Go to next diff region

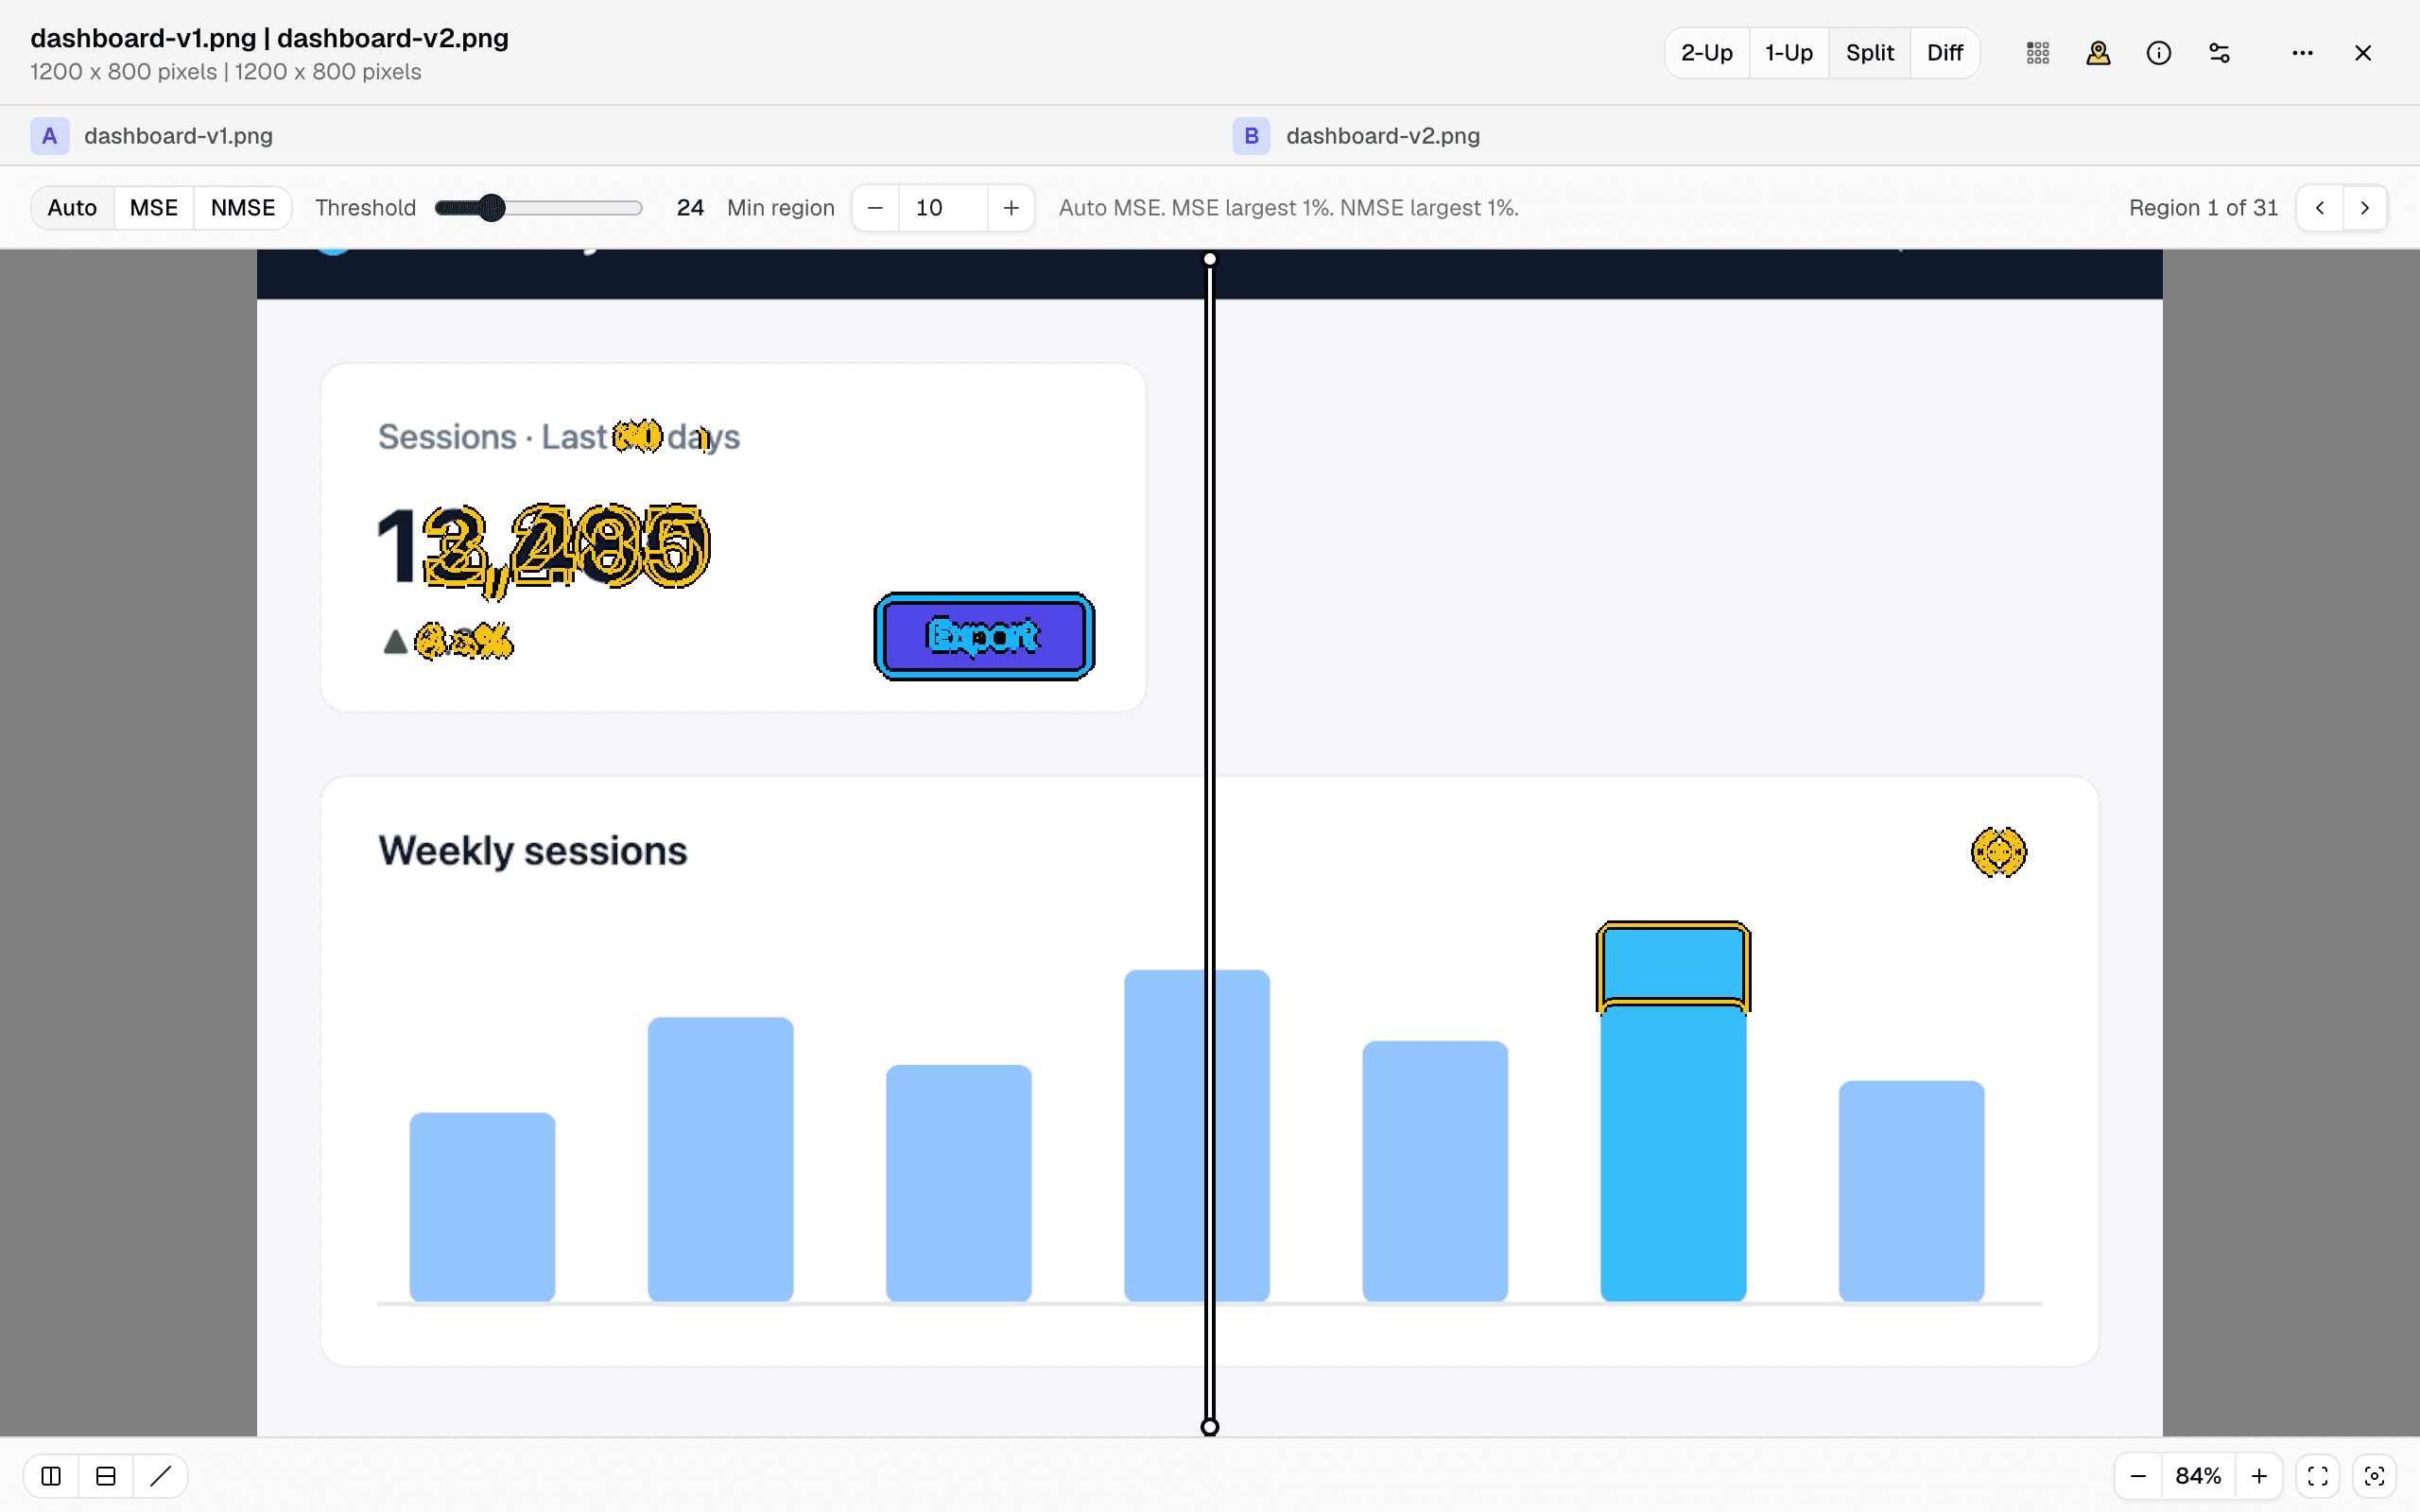[2365, 208]
